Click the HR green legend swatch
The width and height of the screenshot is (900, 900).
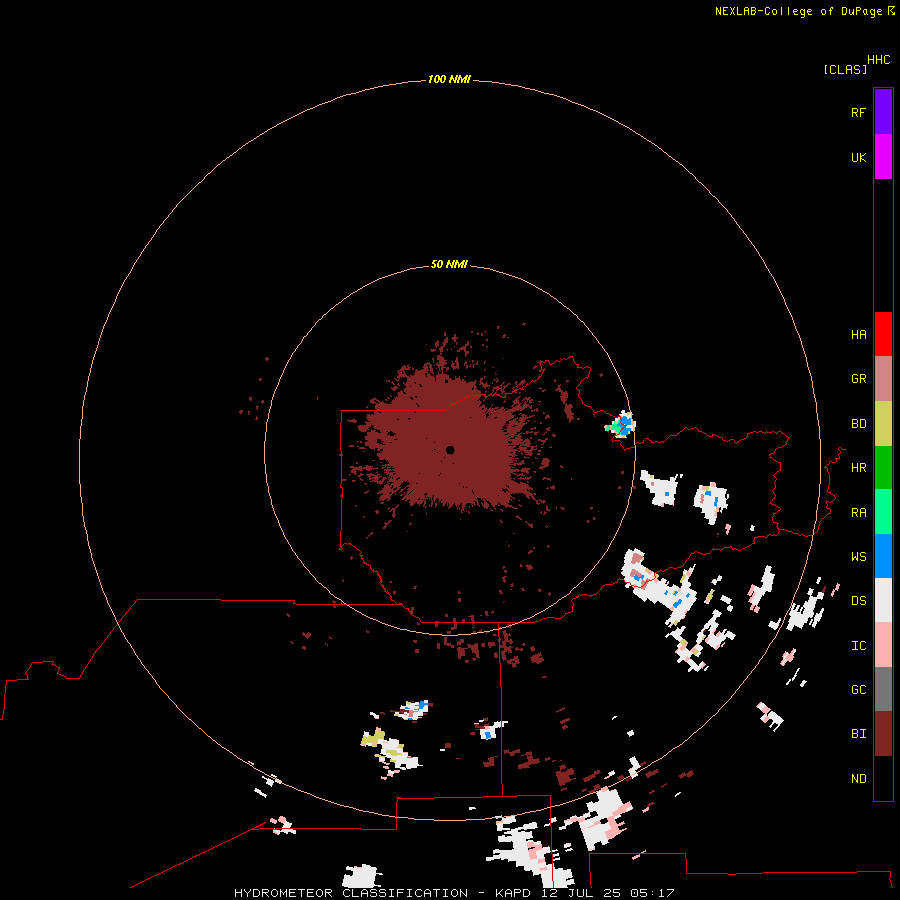click(x=883, y=468)
